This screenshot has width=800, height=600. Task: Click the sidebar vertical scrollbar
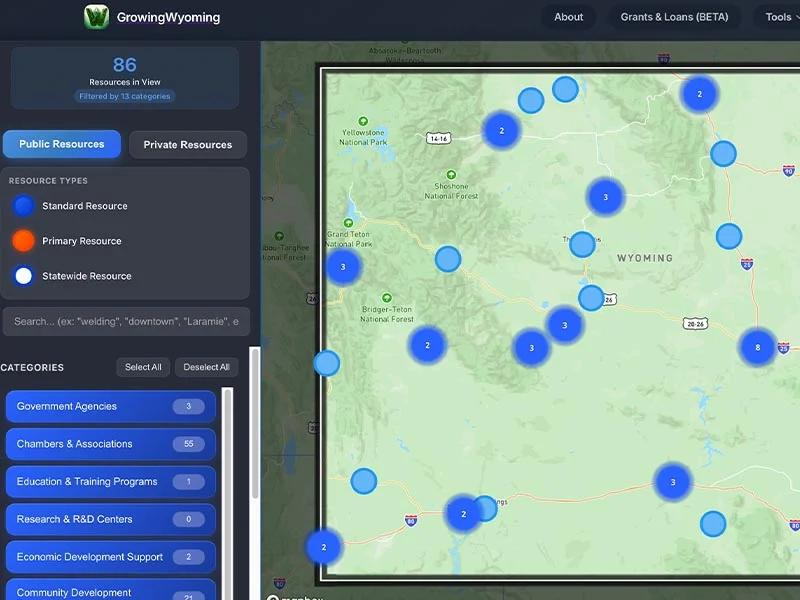(255, 423)
